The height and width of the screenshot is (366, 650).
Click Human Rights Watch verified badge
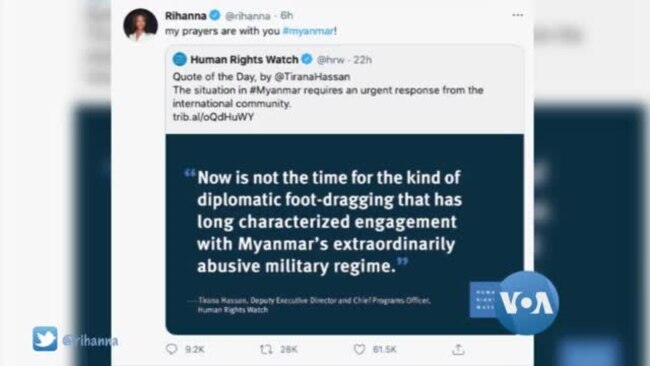307,59
